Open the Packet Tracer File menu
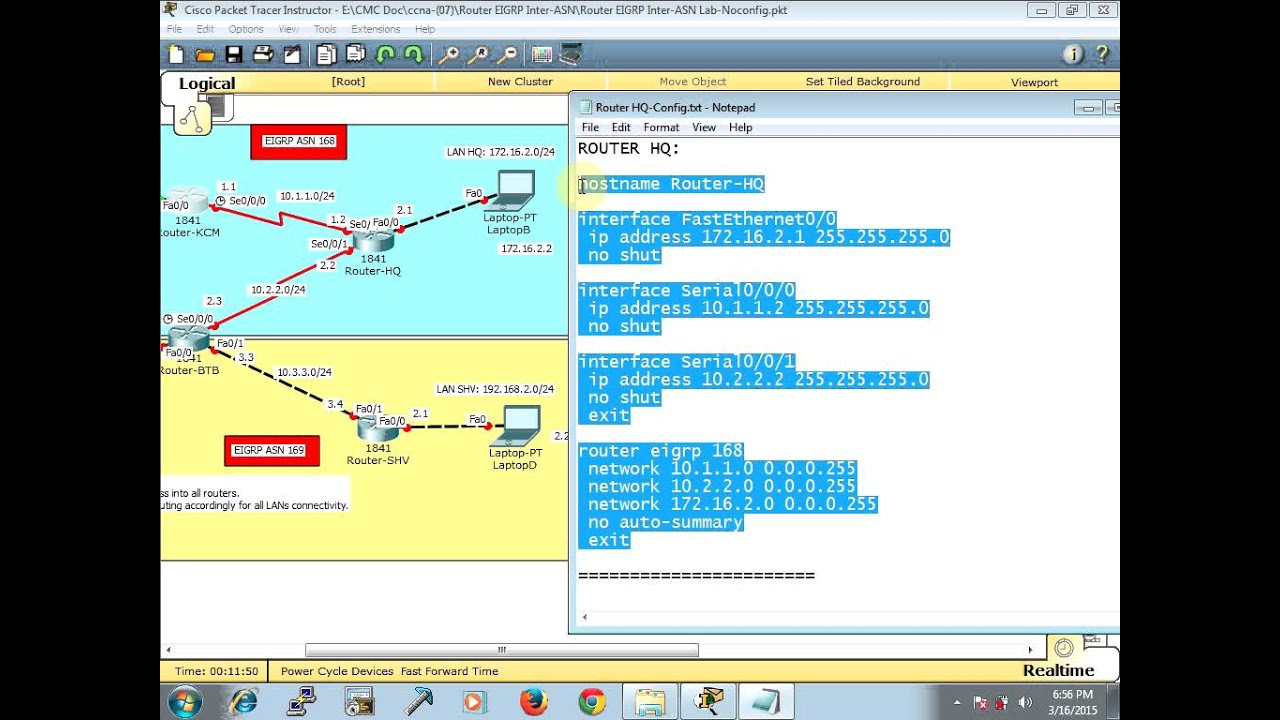This screenshot has width=1280, height=720. (174, 29)
